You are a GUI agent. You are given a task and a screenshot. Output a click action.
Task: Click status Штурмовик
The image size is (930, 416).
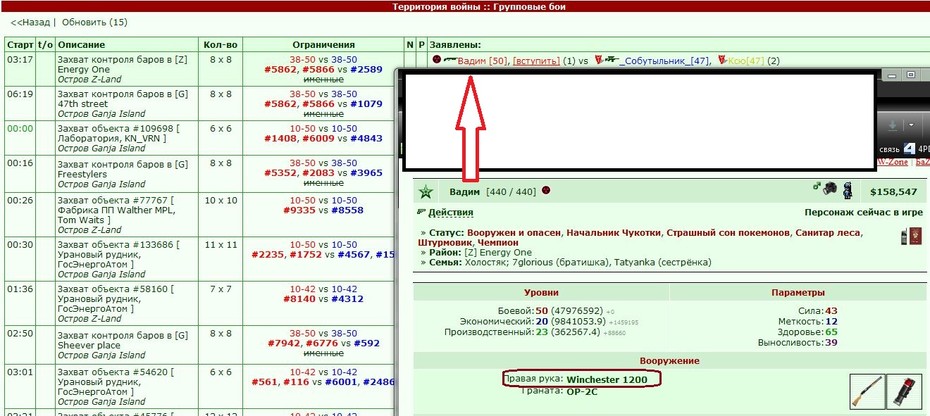click(444, 243)
